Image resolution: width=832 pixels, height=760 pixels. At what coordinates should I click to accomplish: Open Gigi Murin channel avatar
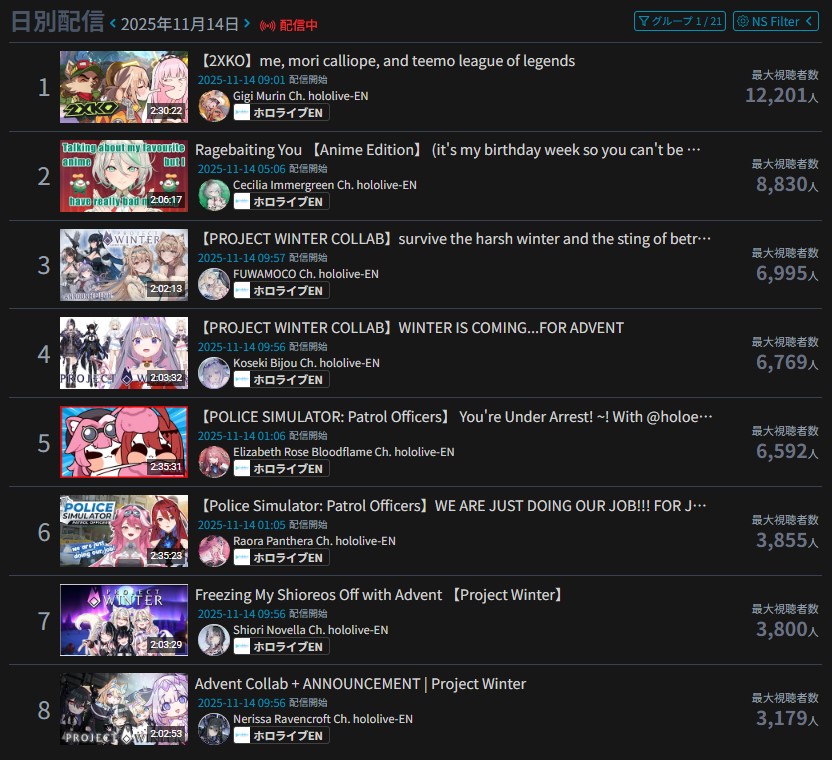pyautogui.click(x=214, y=106)
